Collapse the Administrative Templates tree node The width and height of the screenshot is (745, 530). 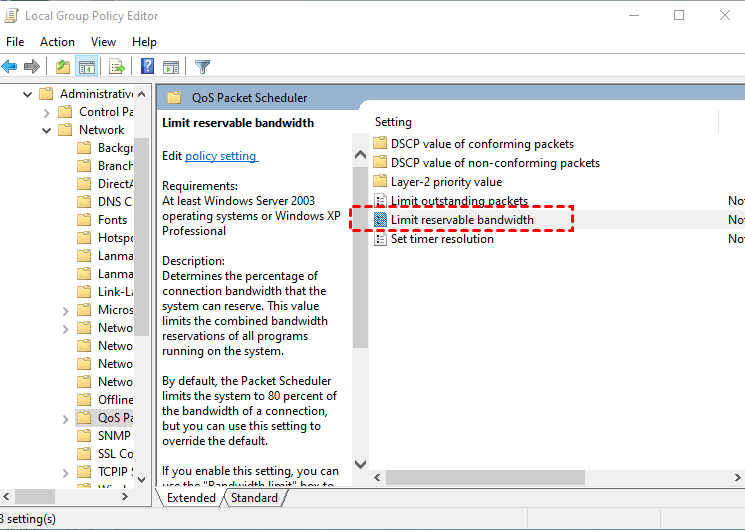pos(28,94)
